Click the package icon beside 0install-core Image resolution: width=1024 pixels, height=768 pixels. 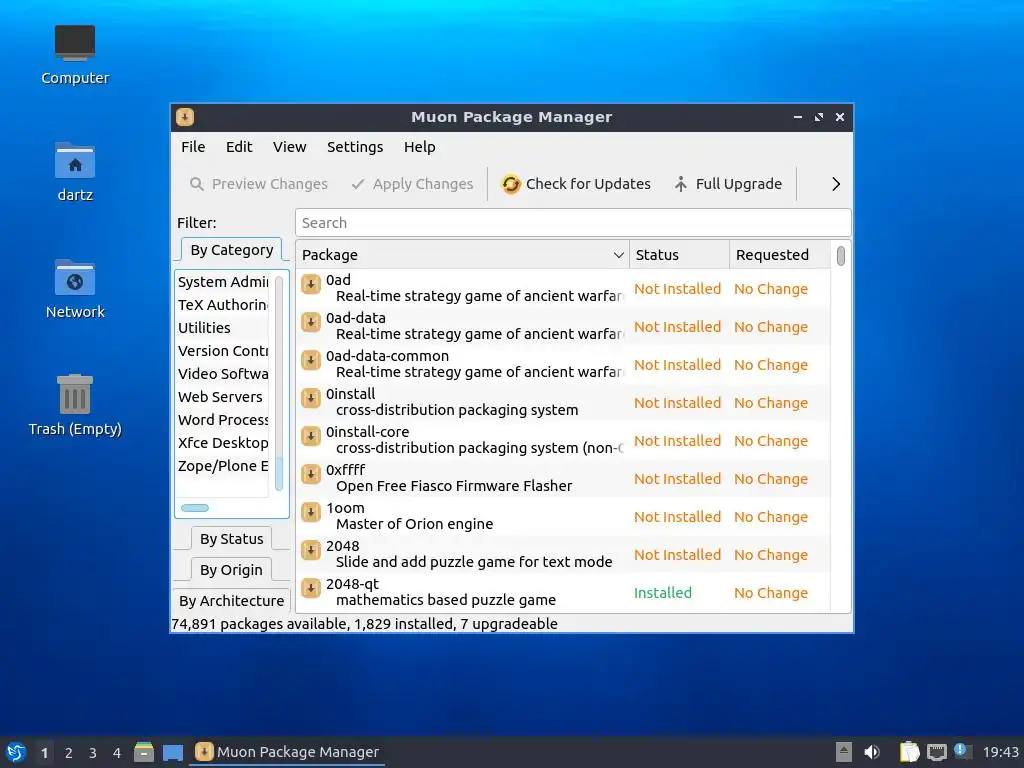pos(311,436)
